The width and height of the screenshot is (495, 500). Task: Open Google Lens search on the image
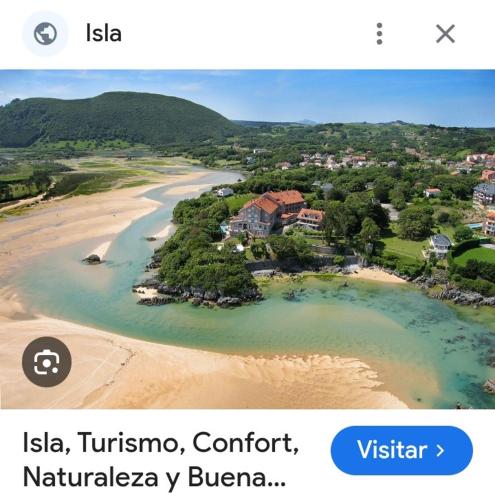click(x=47, y=362)
